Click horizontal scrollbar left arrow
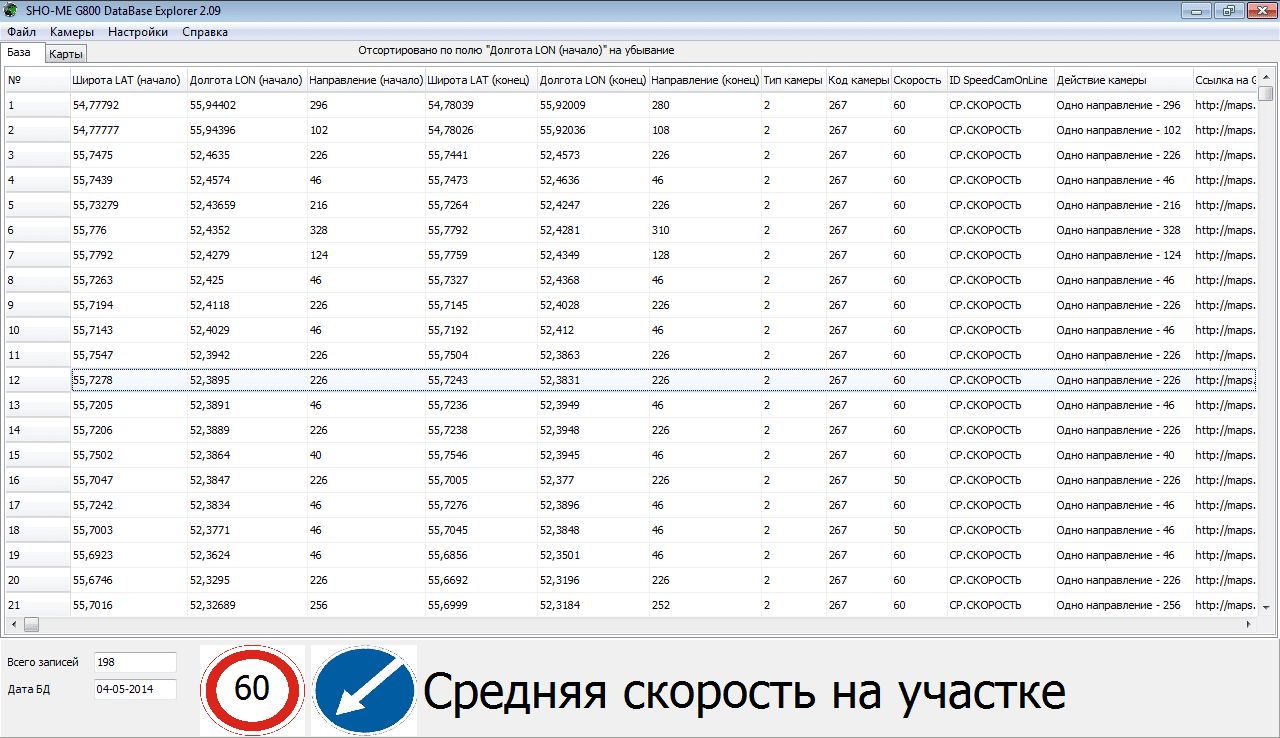1280x738 pixels. tap(13, 624)
